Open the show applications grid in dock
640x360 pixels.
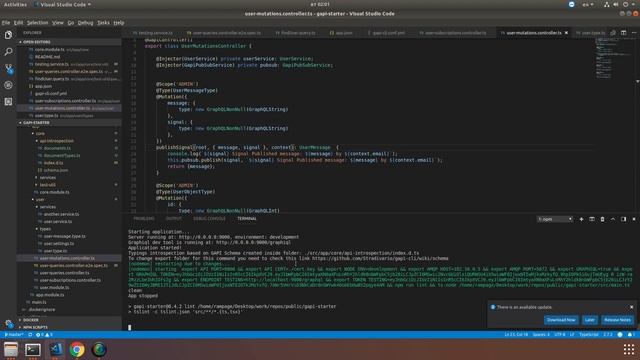point(629,349)
